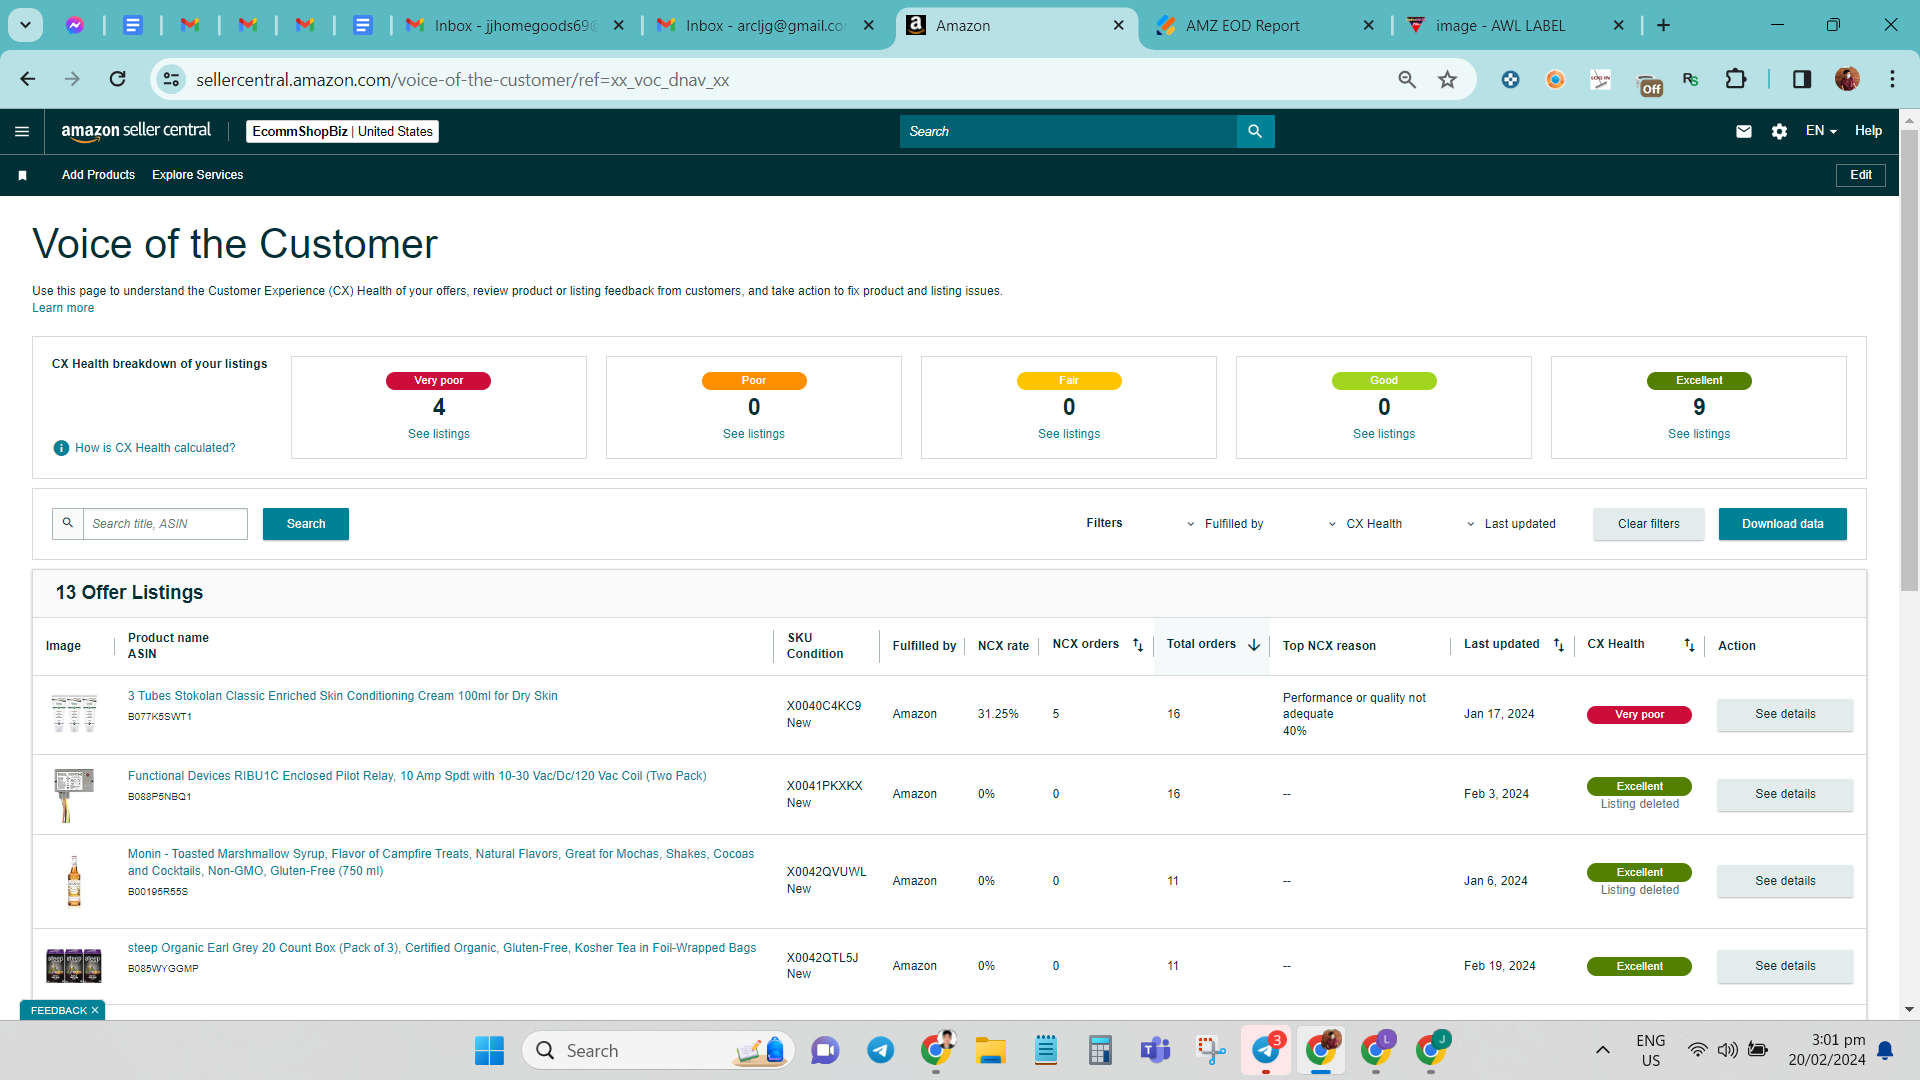Image resolution: width=1920 pixels, height=1080 pixels.
Task: See details for Functional Devices Pilot Relay
Action: pos(1785,794)
